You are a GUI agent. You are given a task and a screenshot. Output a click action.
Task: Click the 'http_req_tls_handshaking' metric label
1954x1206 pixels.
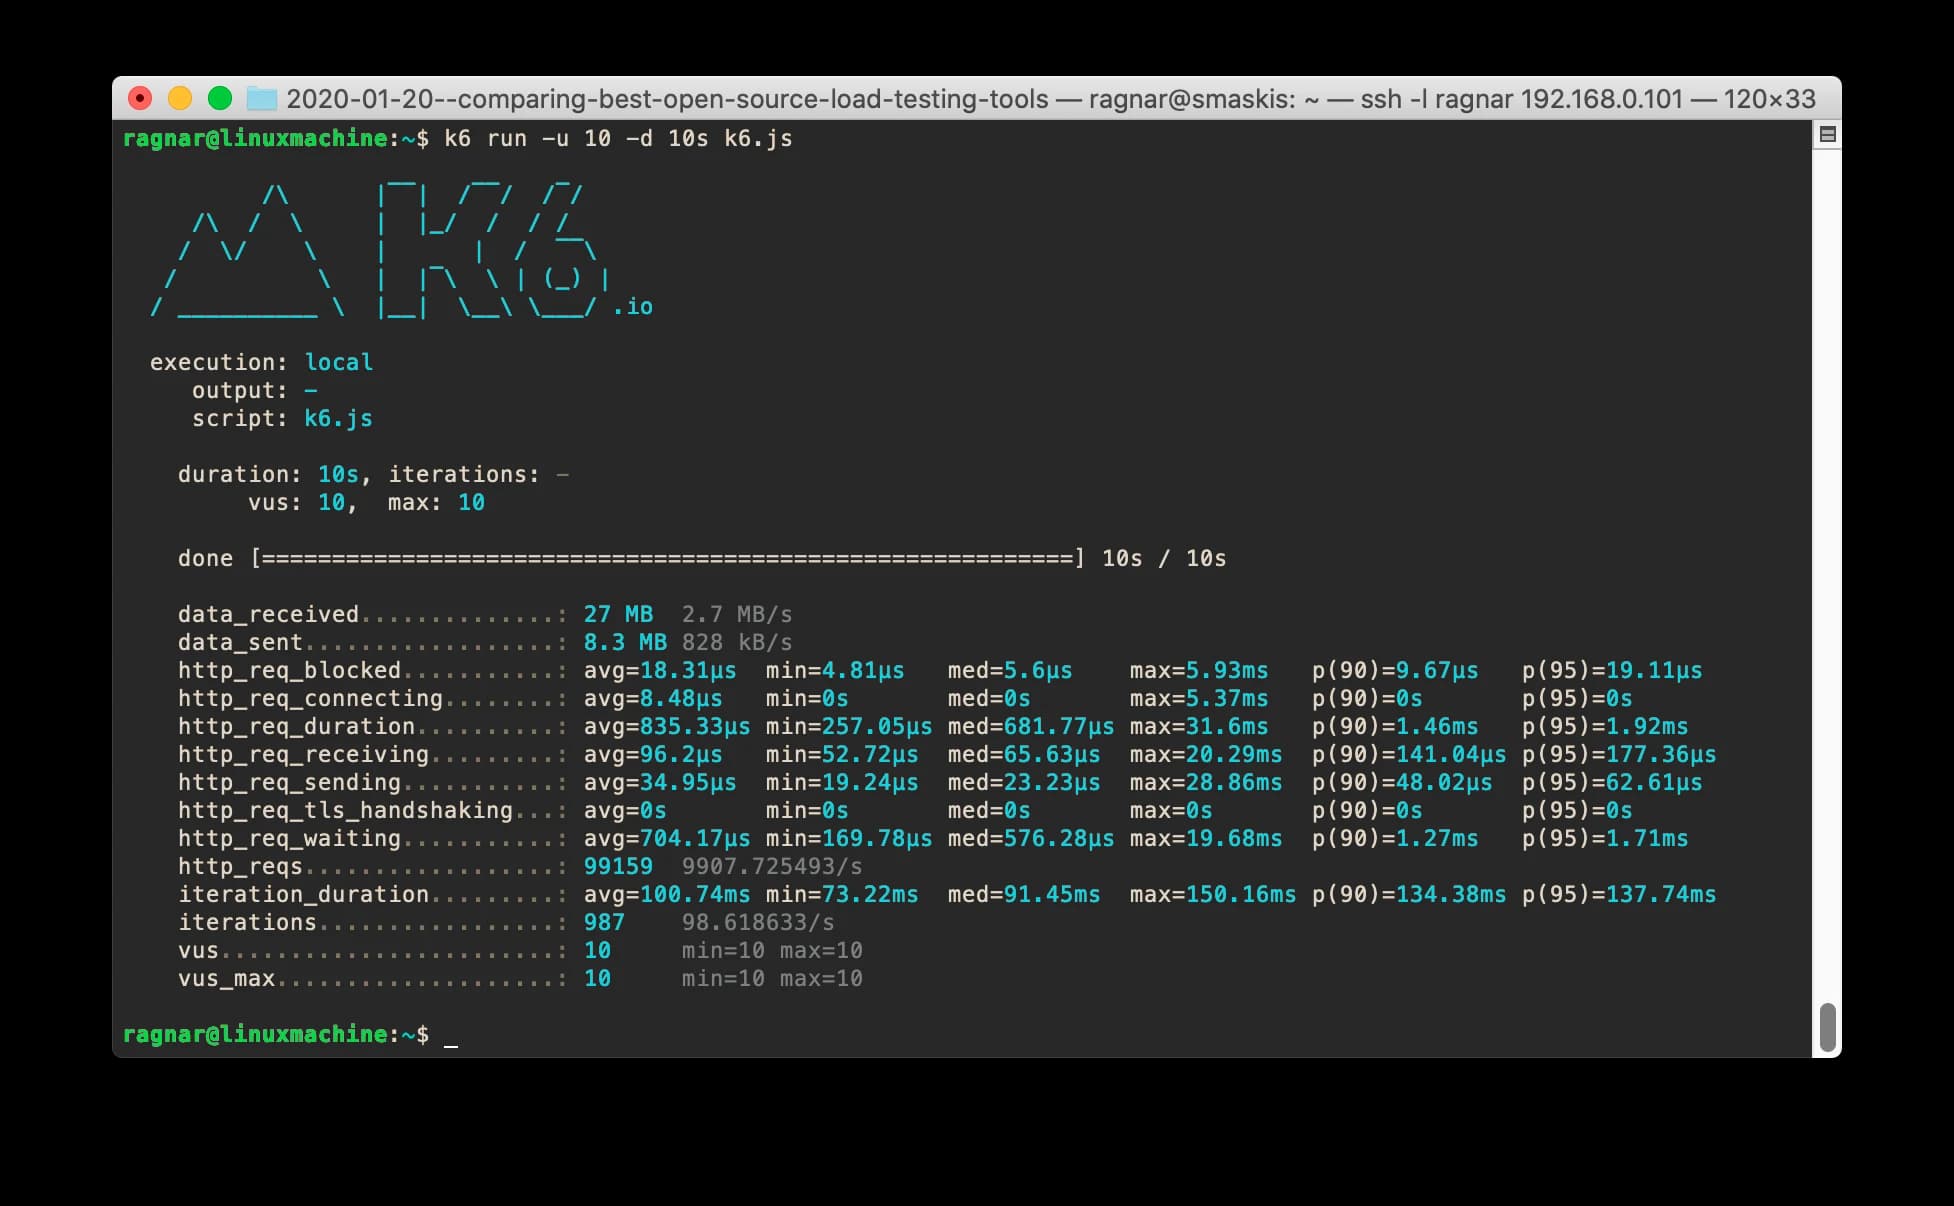tap(345, 810)
